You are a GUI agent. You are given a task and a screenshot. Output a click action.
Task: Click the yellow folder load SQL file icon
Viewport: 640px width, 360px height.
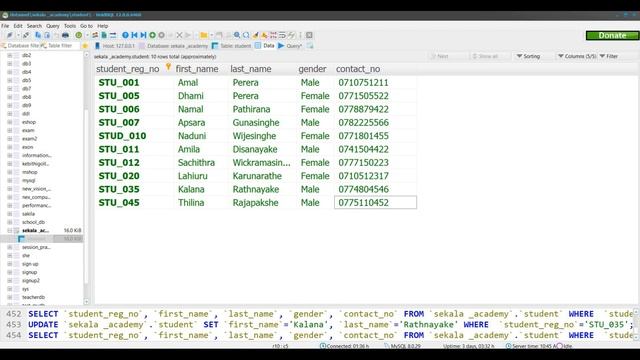coord(203,36)
